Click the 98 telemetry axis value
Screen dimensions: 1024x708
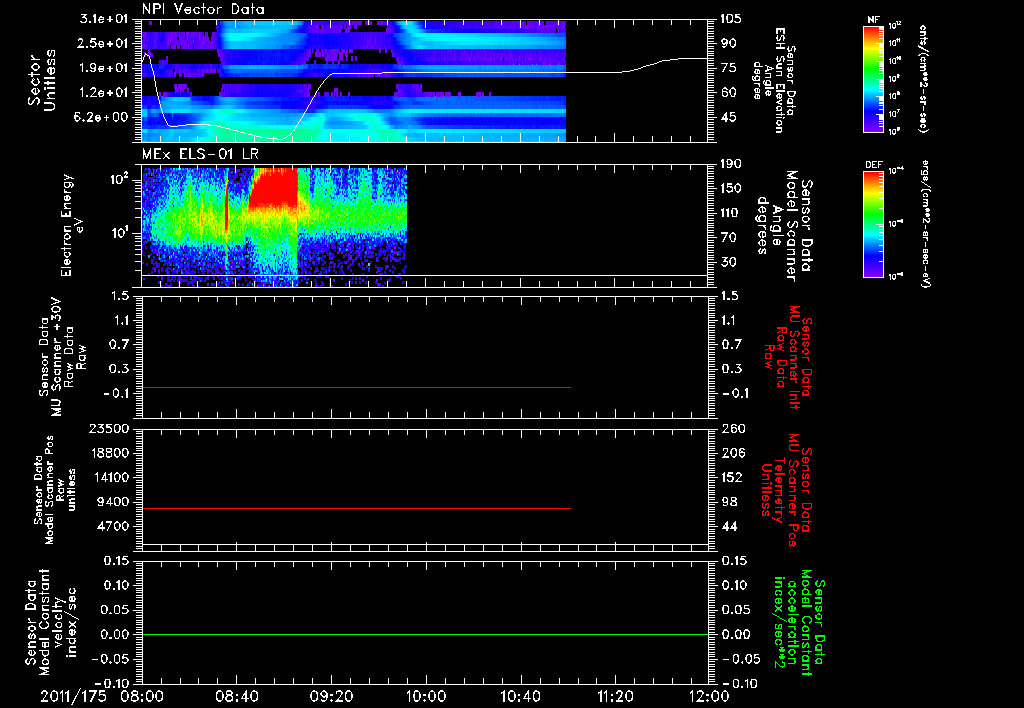tap(729, 502)
